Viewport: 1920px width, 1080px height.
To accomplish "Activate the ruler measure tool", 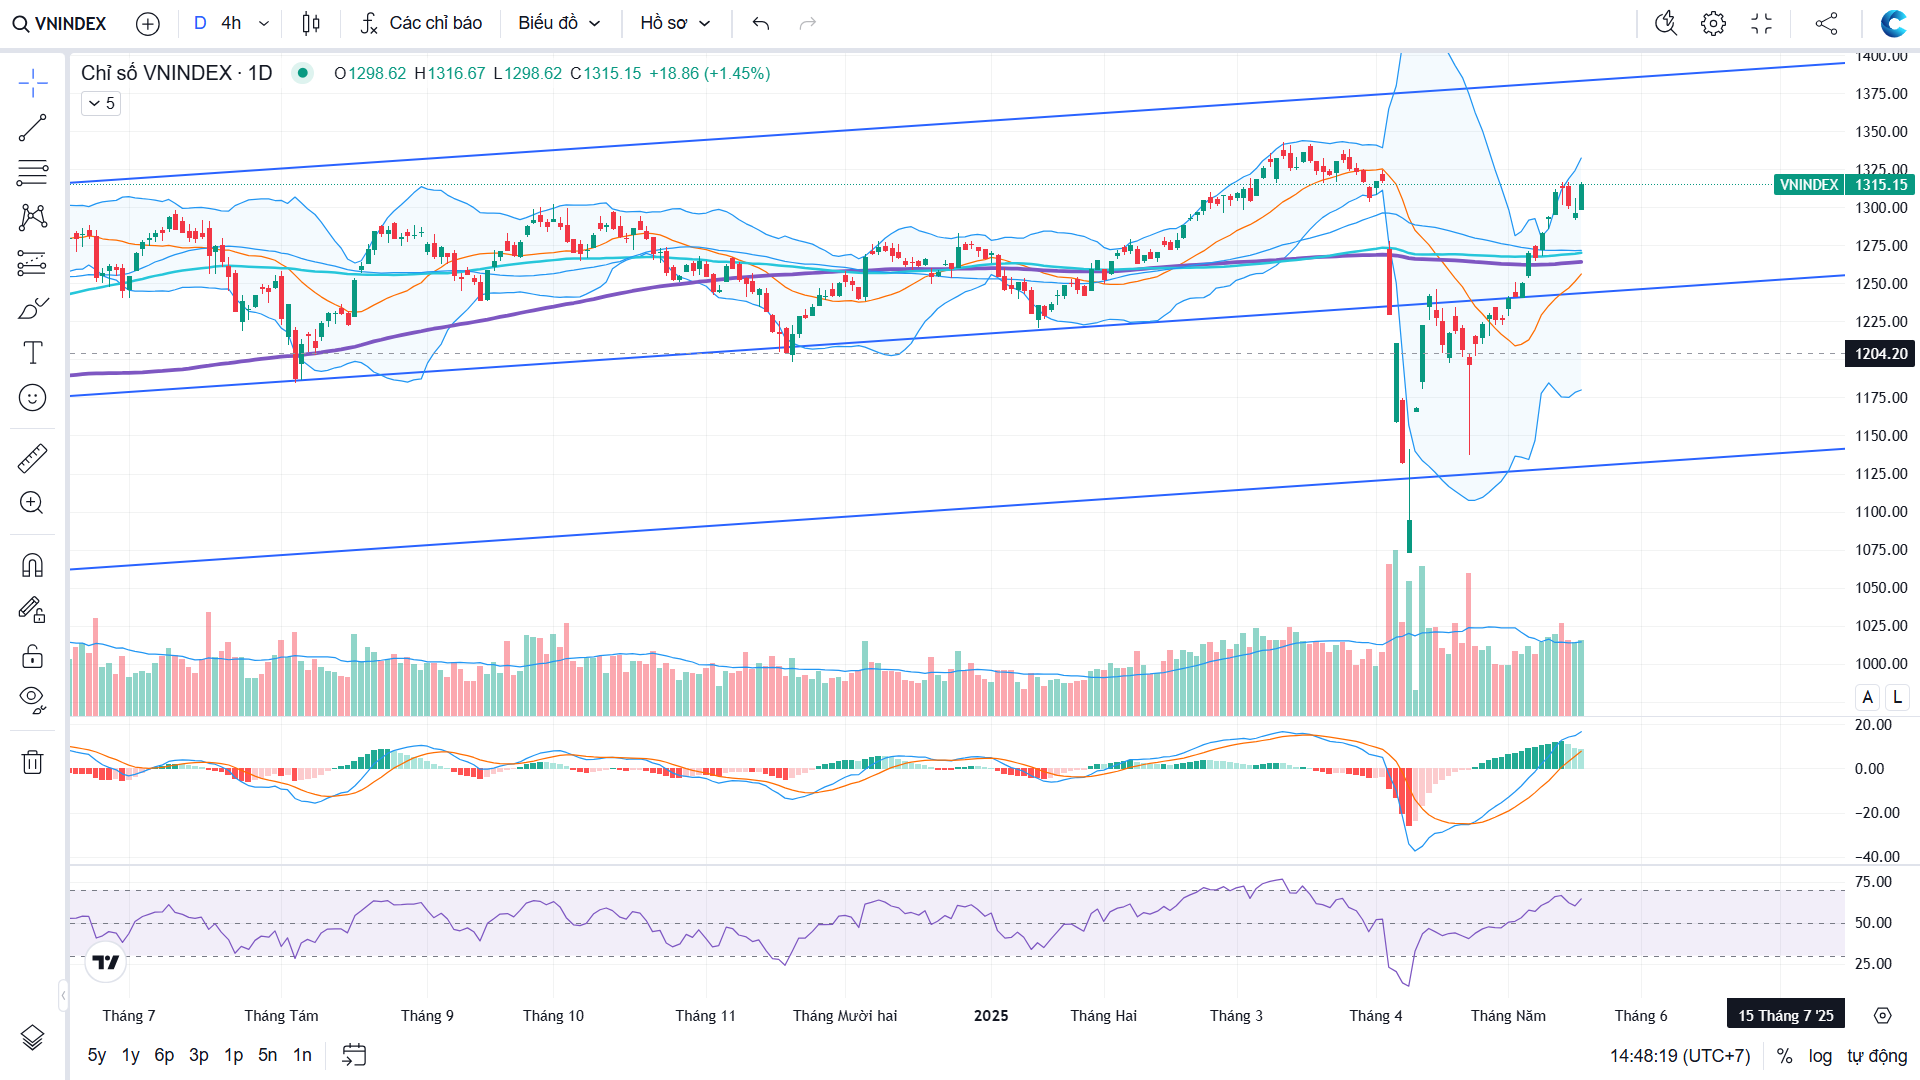I will 32,458.
